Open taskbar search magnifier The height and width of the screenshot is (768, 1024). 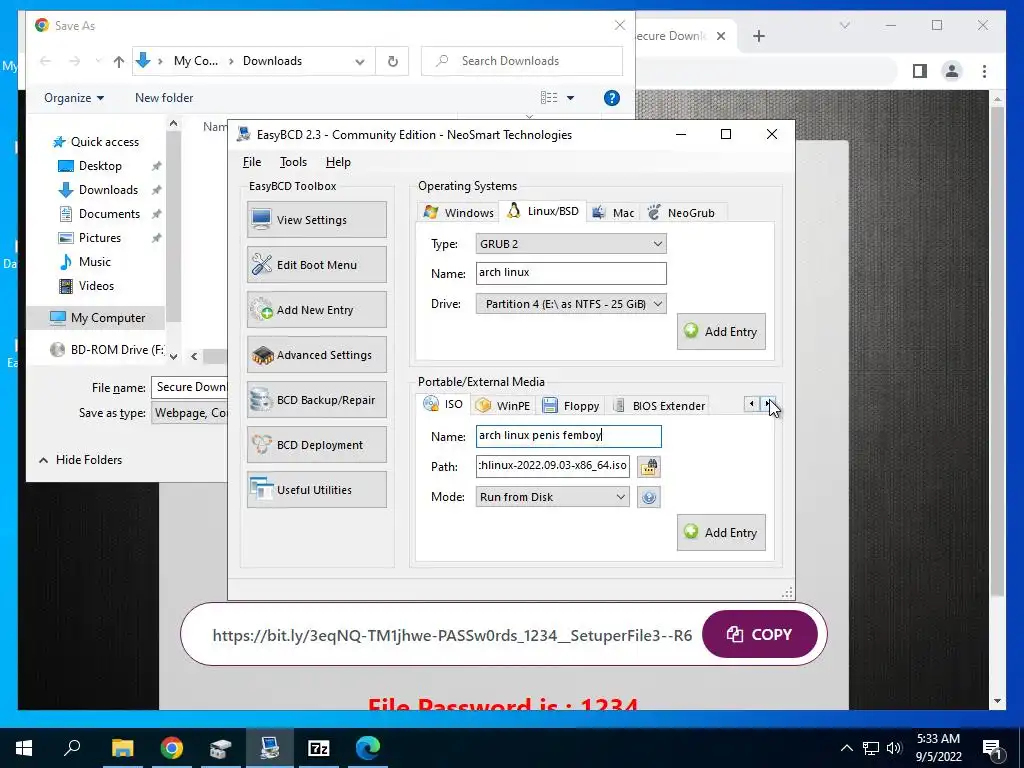point(72,748)
